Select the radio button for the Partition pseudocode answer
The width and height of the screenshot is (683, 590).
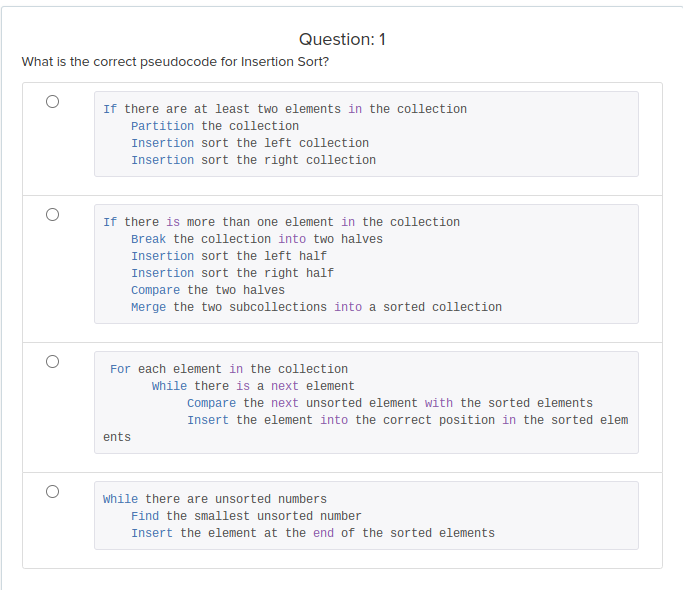(x=52, y=102)
